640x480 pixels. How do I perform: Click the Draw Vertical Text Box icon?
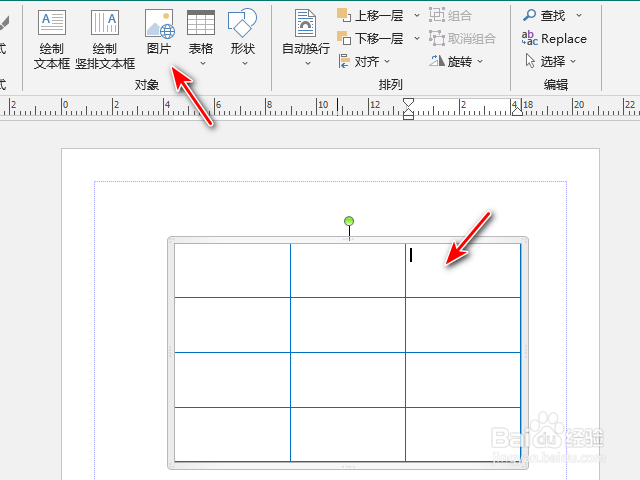104,22
